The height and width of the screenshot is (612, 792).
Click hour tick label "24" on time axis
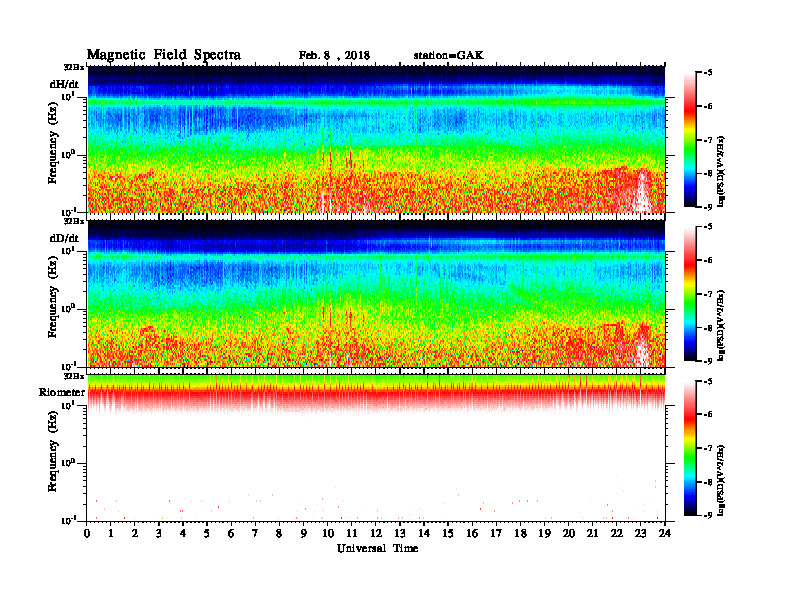click(x=665, y=534)
